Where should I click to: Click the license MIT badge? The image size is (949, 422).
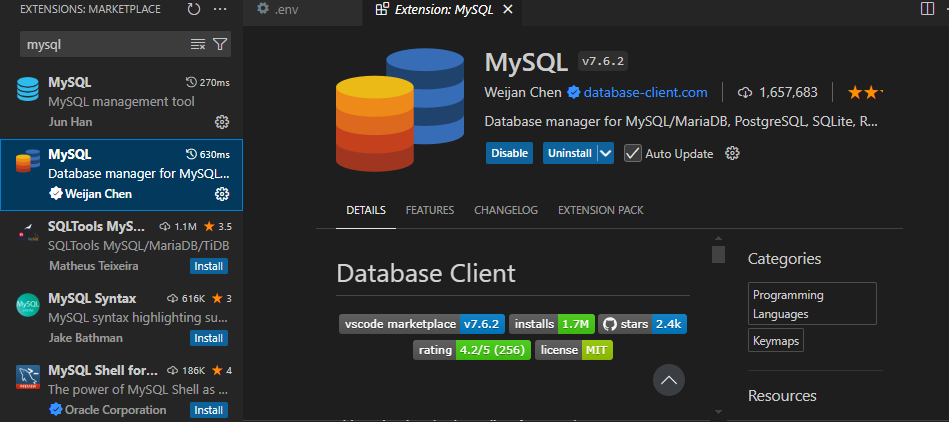point(574,350)
